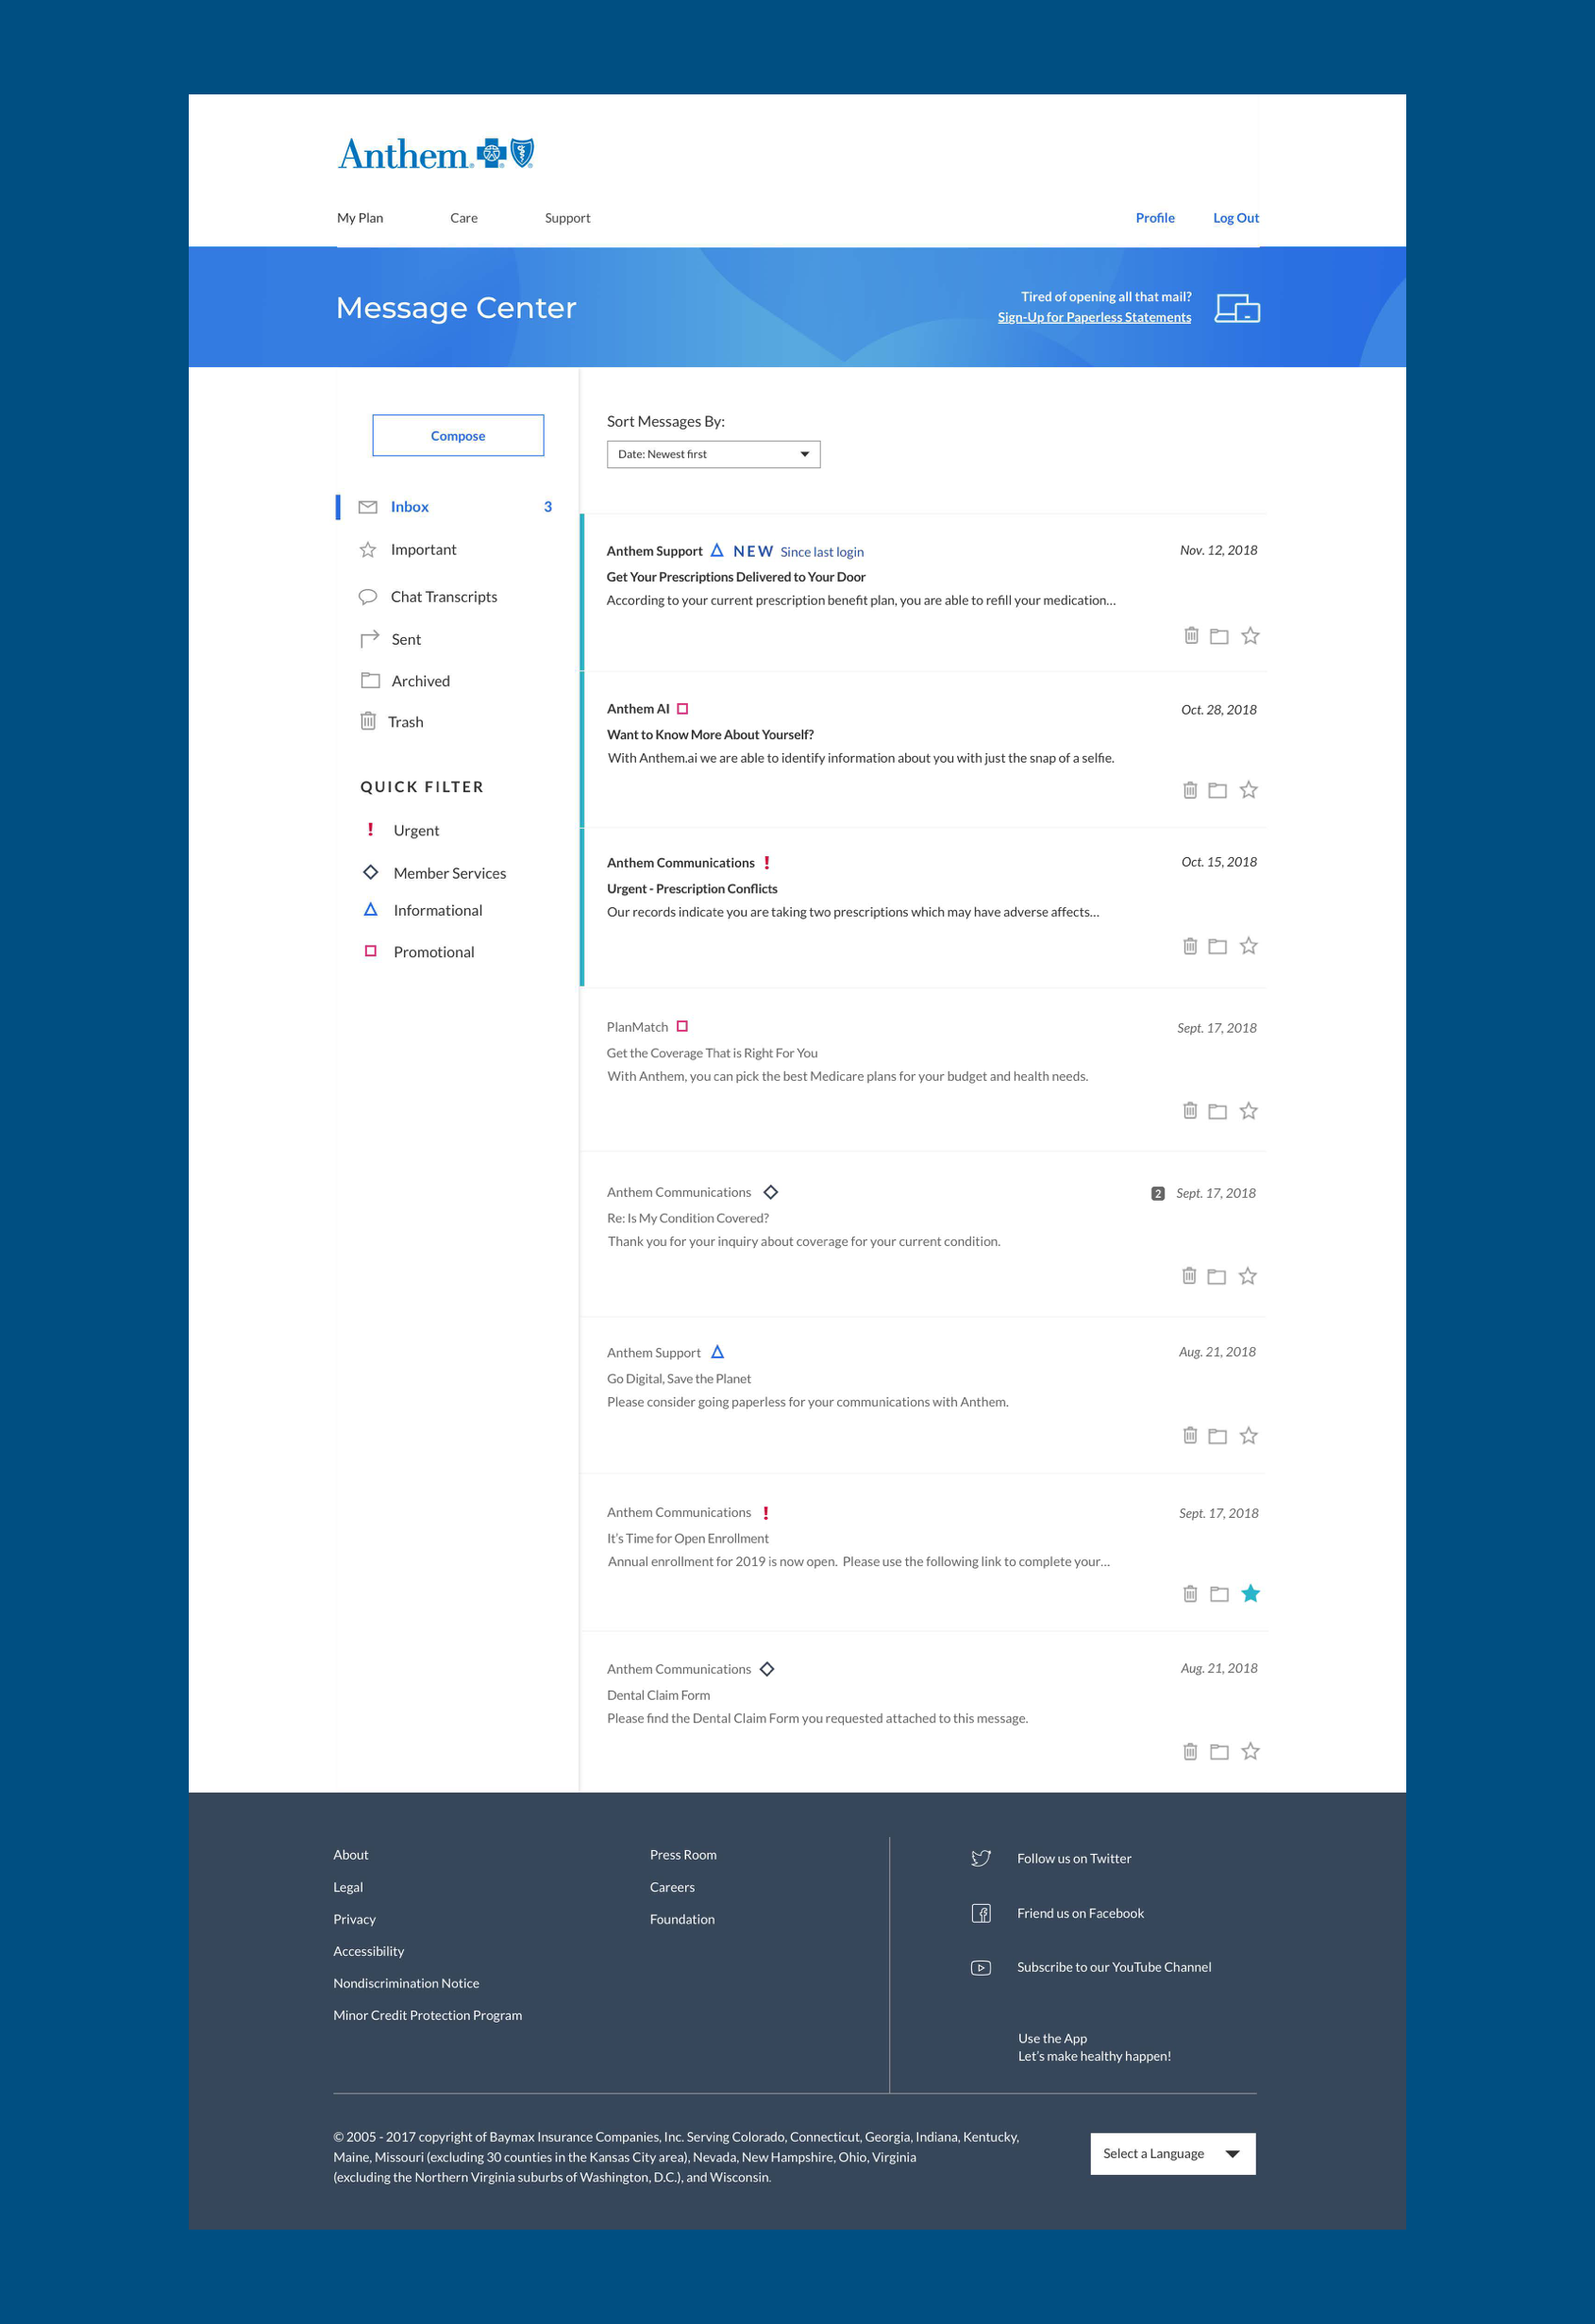The image size is (1595, 2324).
Task: Archive the PlanMatch coverage message
Action: coord(1217,1111)
